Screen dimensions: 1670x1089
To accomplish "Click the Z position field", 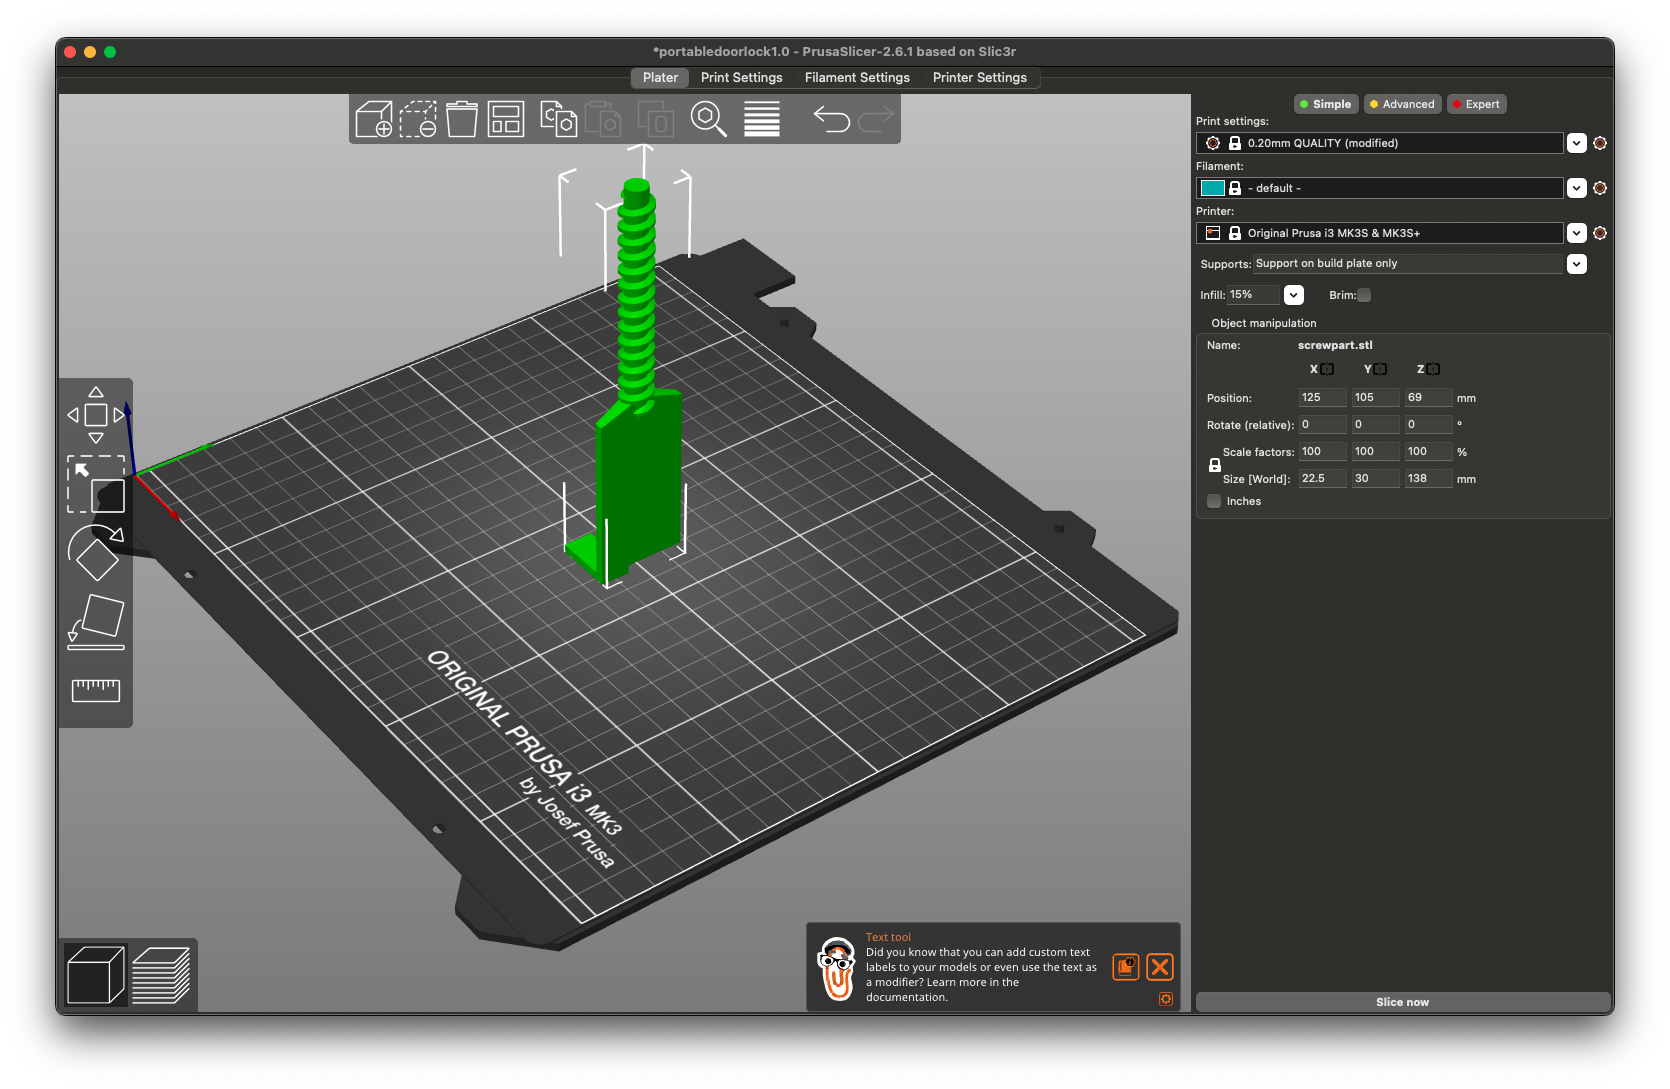I will tap(1428, 397).
